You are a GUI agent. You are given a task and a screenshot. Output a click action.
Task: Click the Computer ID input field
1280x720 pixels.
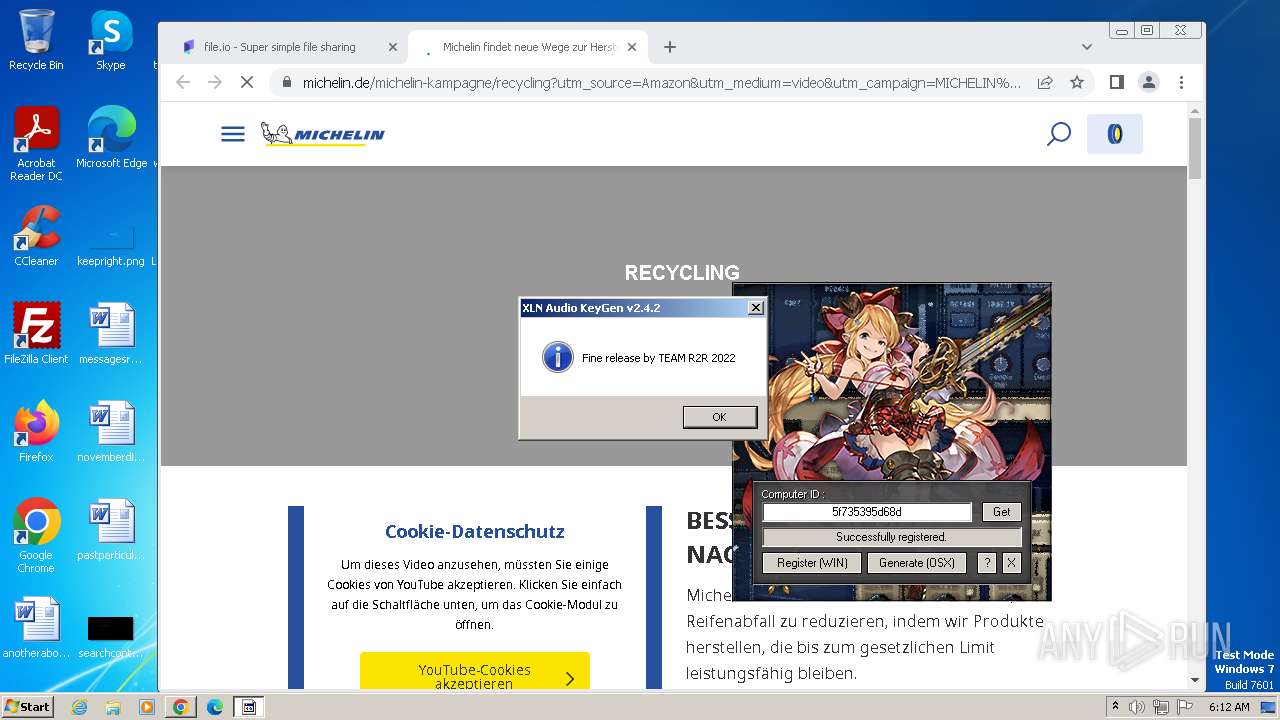pyautogui.click(x=867, y=512)
